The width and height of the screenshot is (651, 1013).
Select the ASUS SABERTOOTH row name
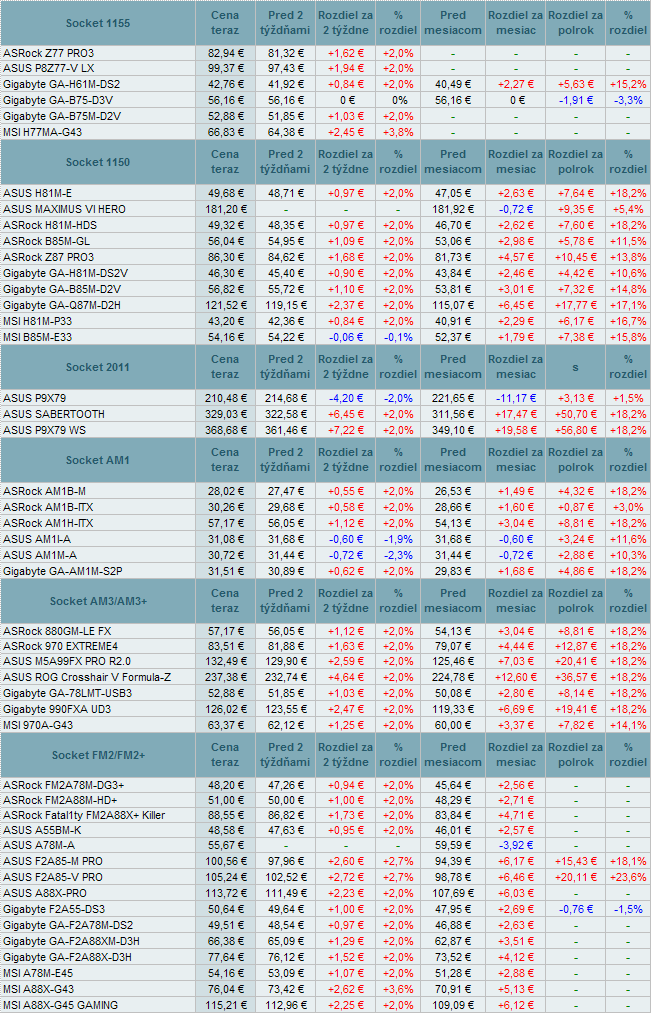54,413
